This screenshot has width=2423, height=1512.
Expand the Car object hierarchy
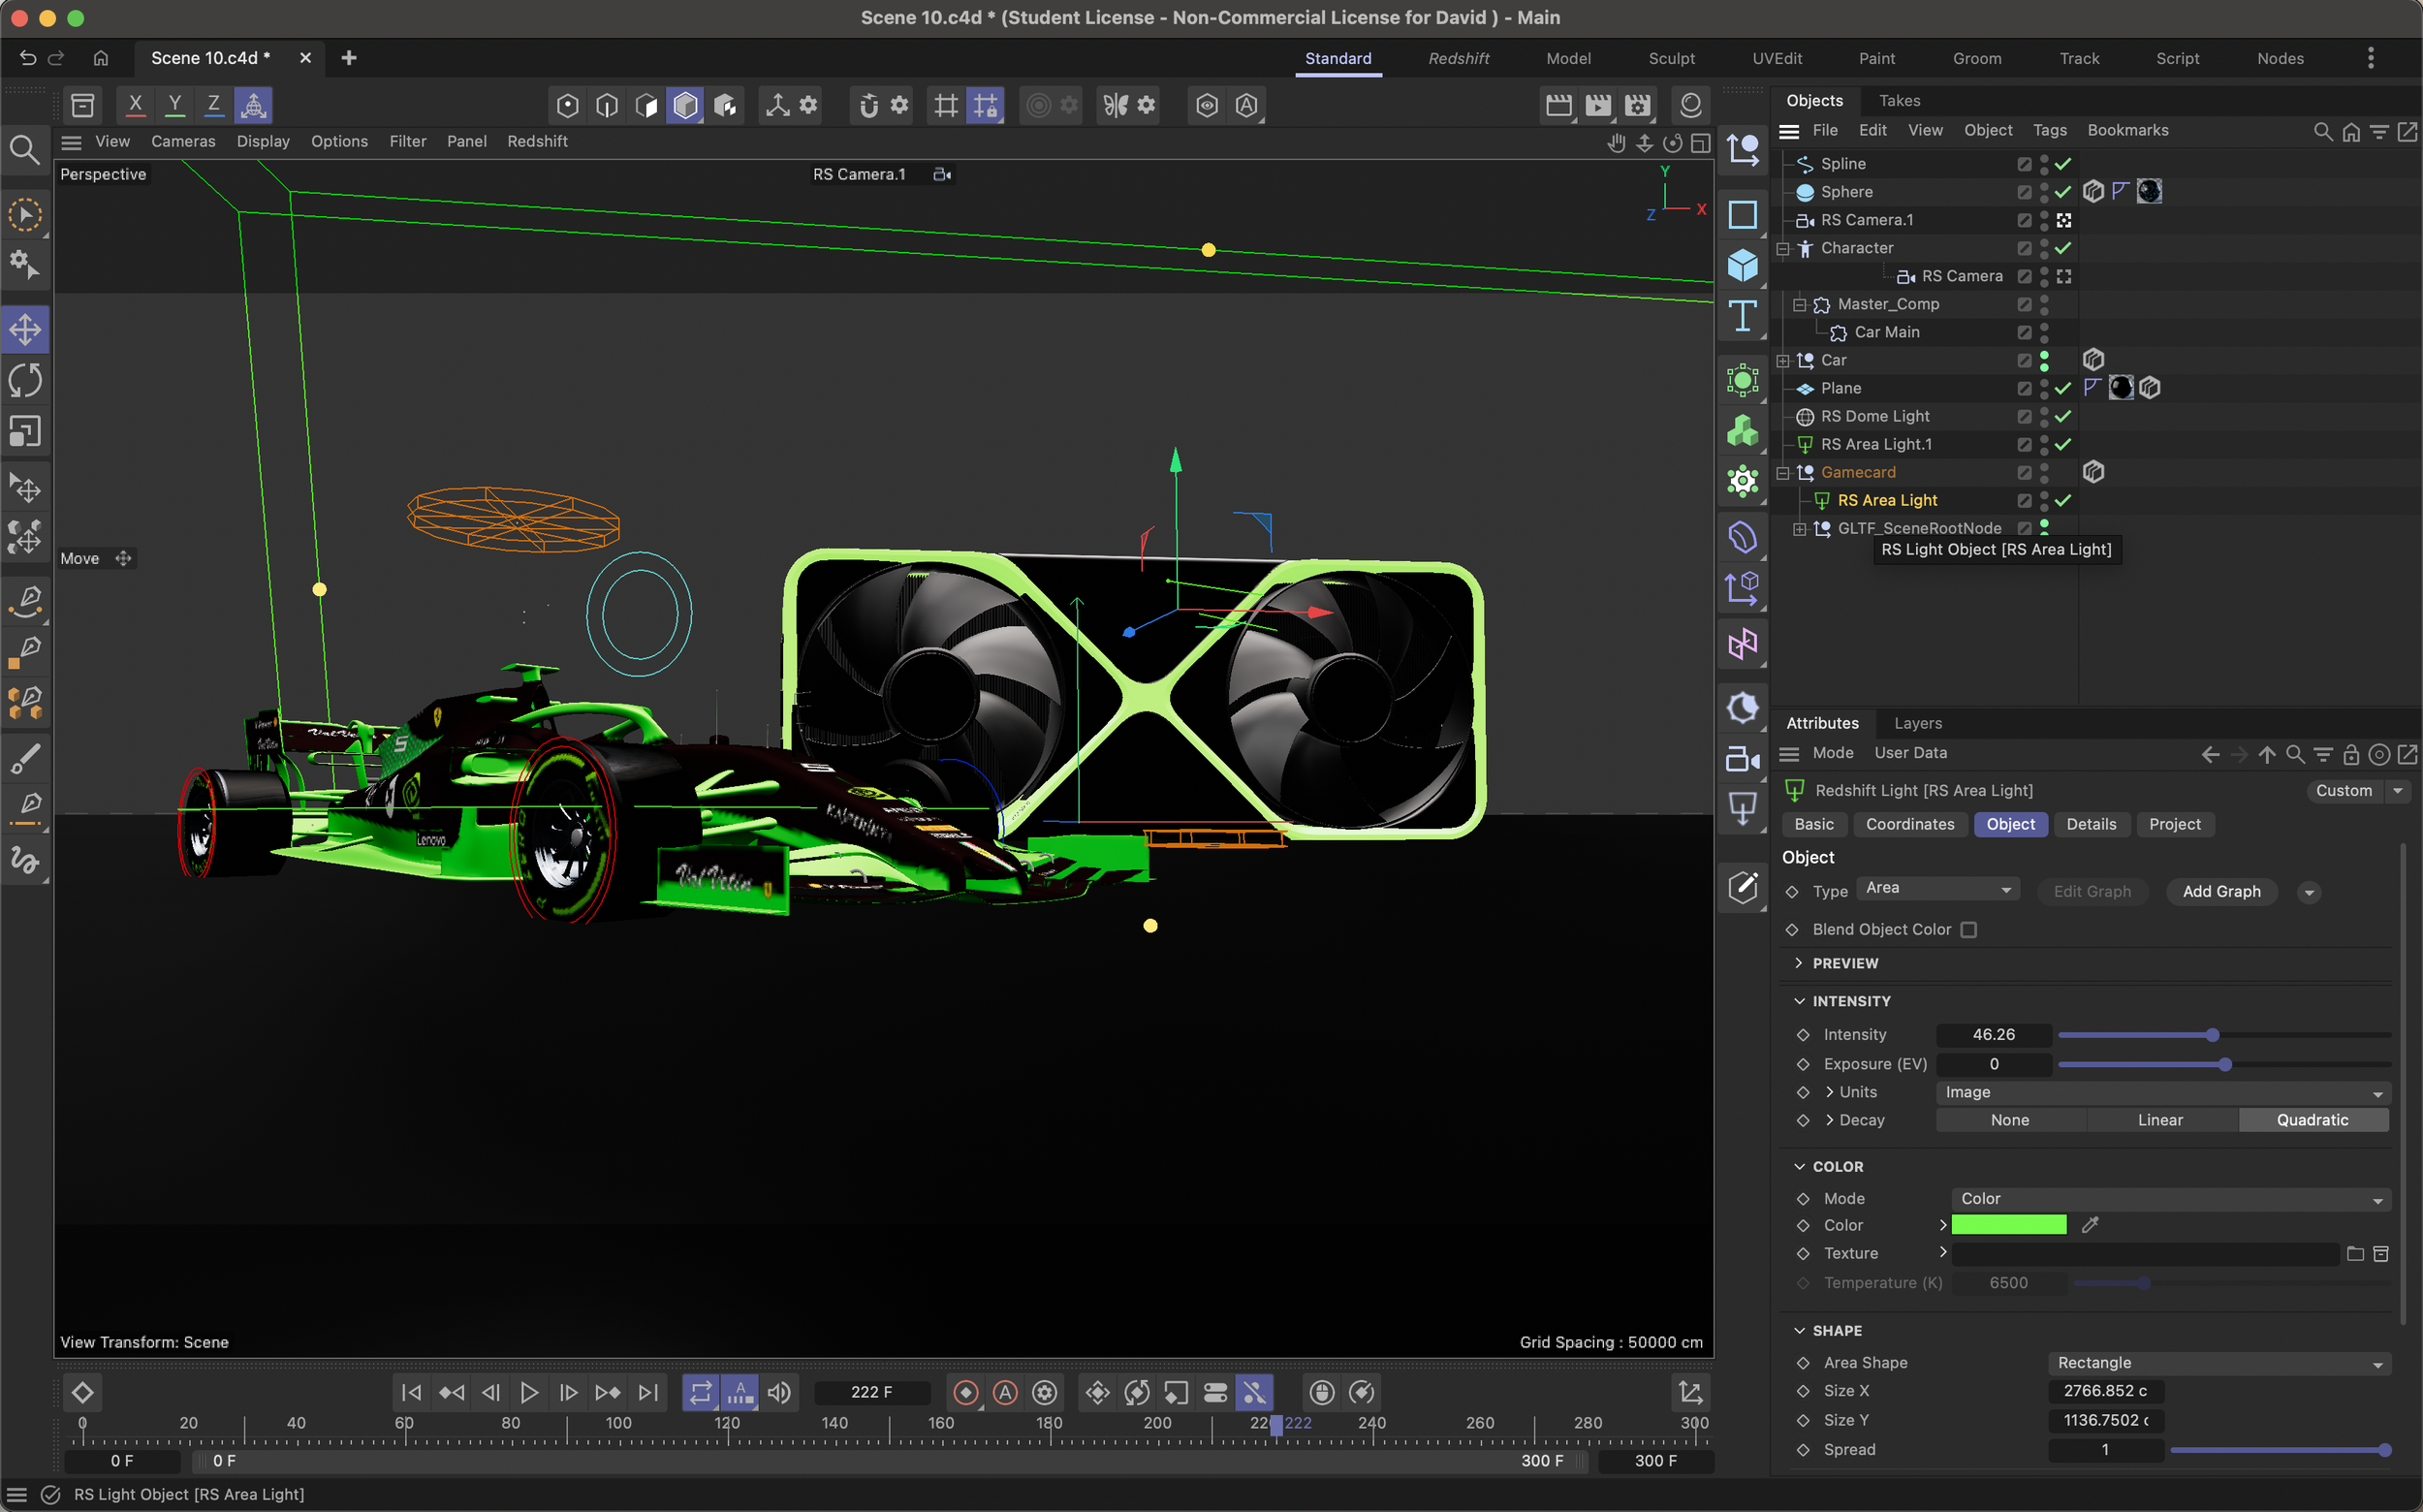[1783, 360]
